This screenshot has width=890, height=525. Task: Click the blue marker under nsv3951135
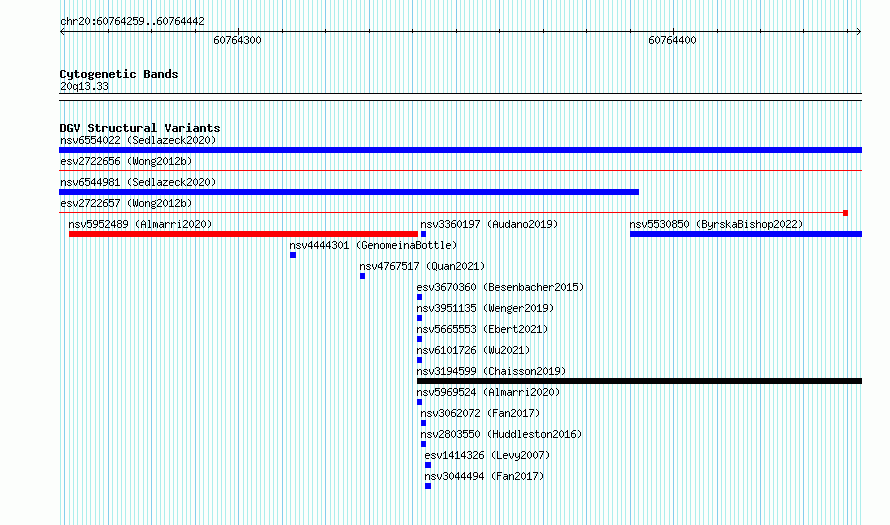[419, 318]
